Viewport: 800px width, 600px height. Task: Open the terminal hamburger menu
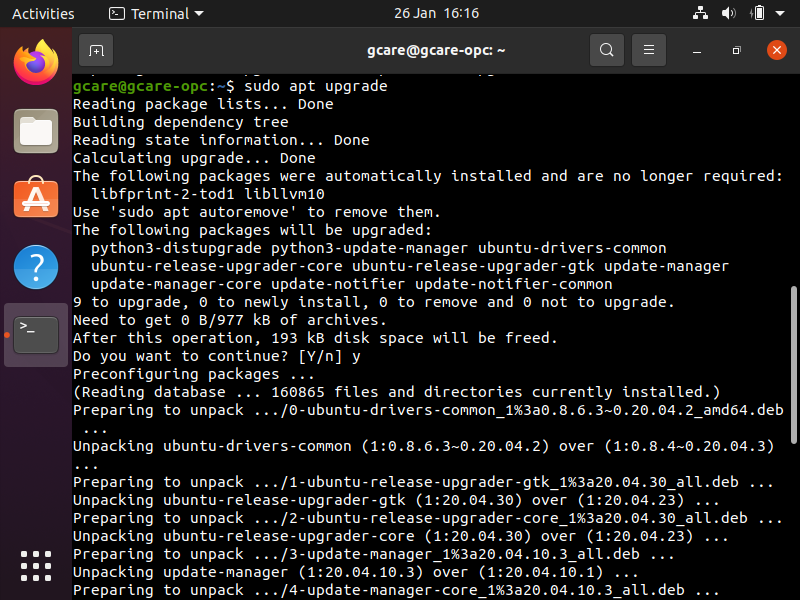[648, 50]
